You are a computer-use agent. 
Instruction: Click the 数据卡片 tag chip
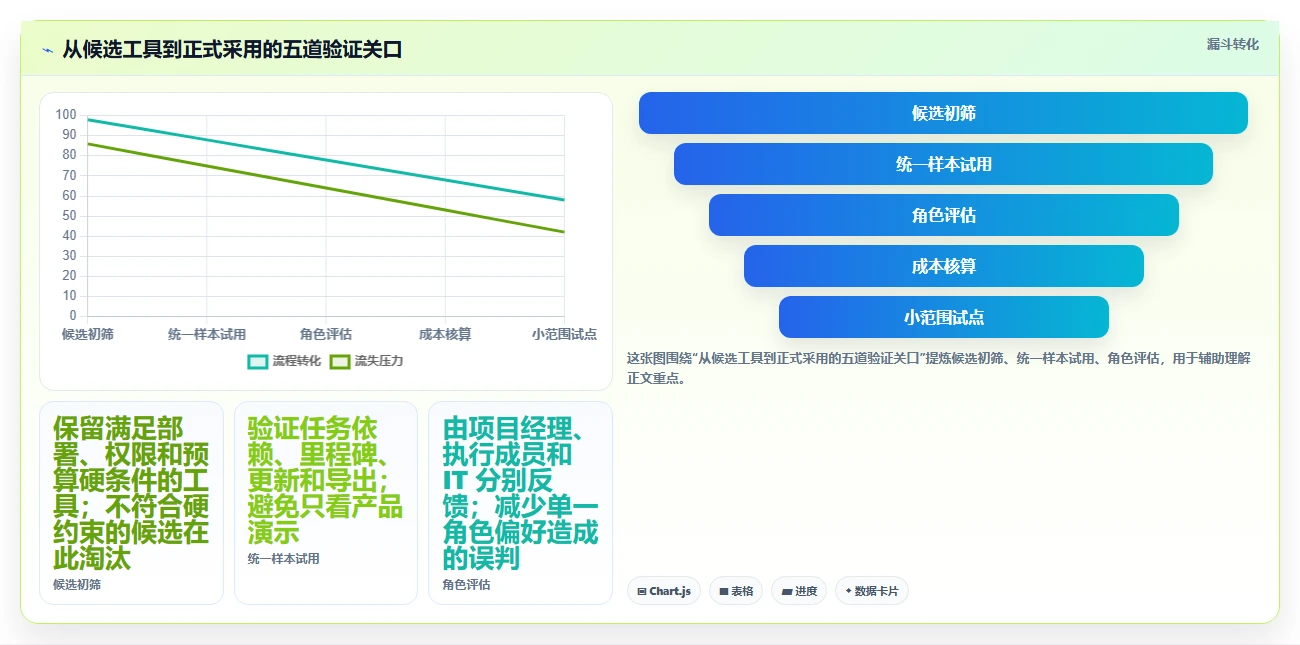coord(872,591)
